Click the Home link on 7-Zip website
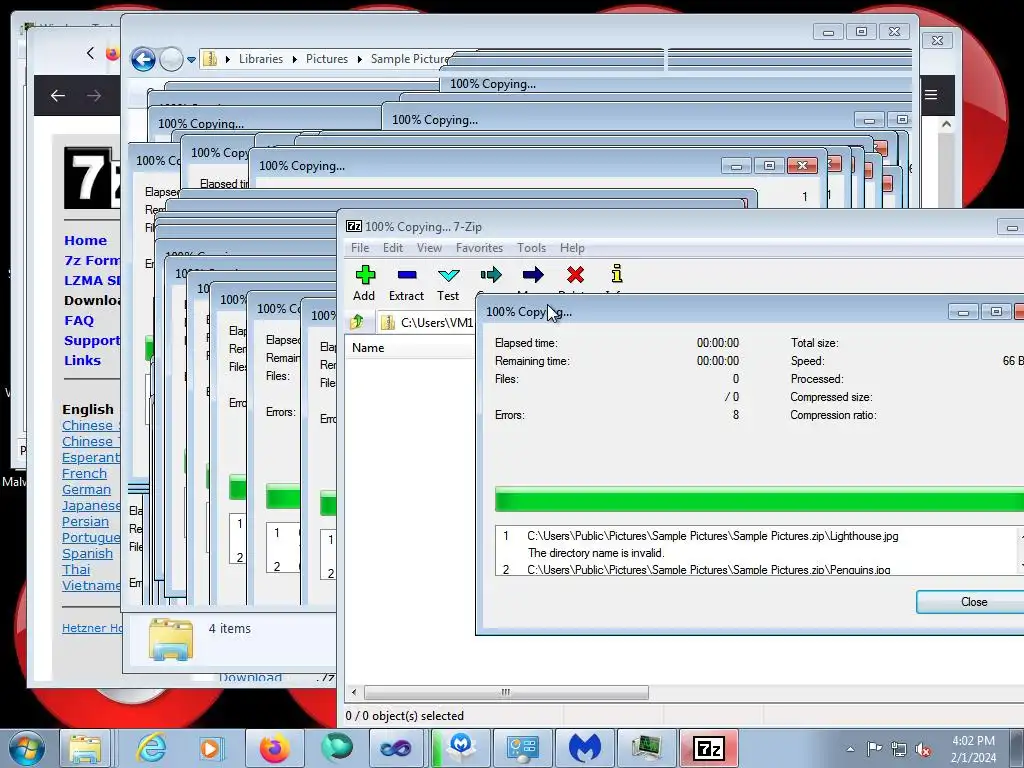Viewport: 1024px width, 768px height. point(86,240)
